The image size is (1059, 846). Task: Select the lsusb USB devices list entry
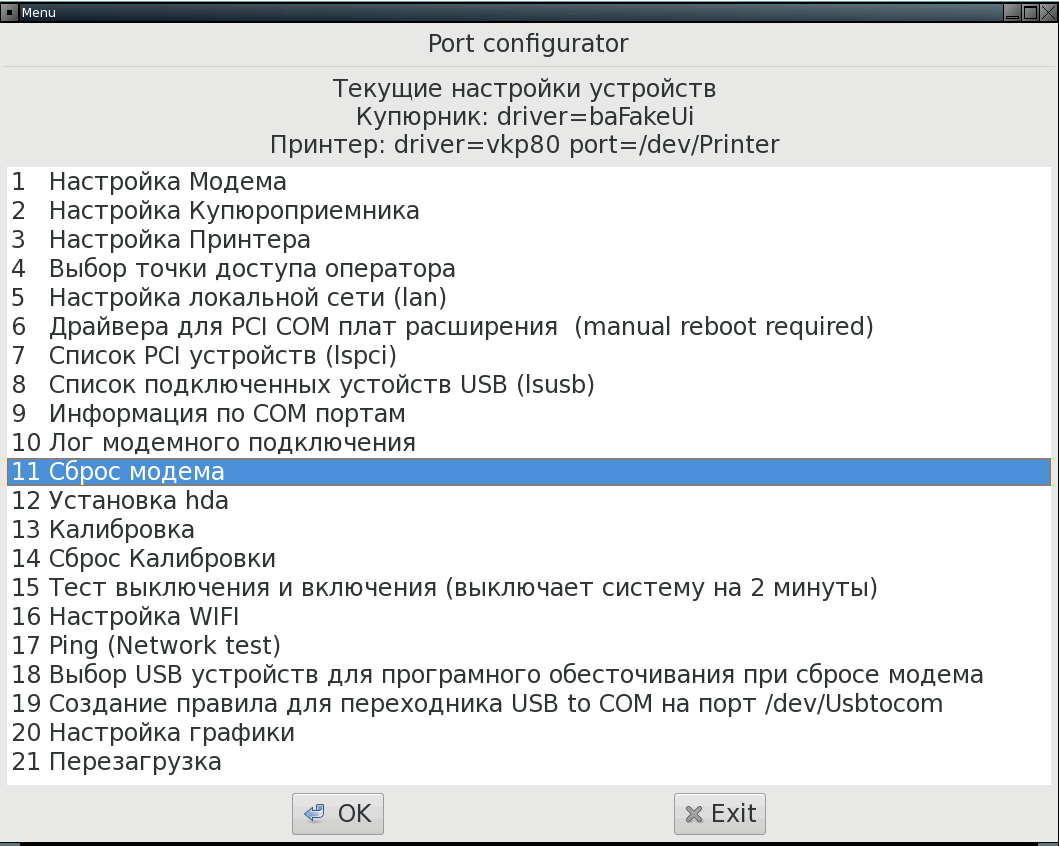tap(321, 385)
